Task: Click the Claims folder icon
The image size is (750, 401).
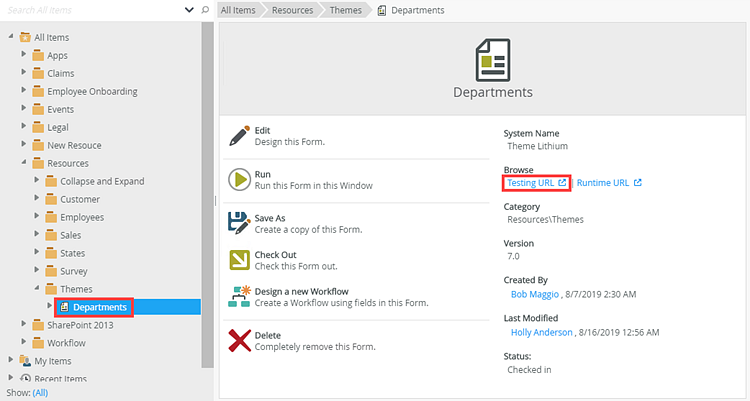Action: (38, 73)
